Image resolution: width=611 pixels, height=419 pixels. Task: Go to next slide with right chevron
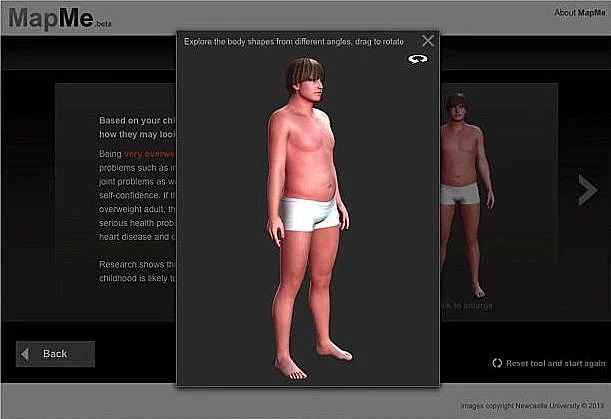[587, 190]
